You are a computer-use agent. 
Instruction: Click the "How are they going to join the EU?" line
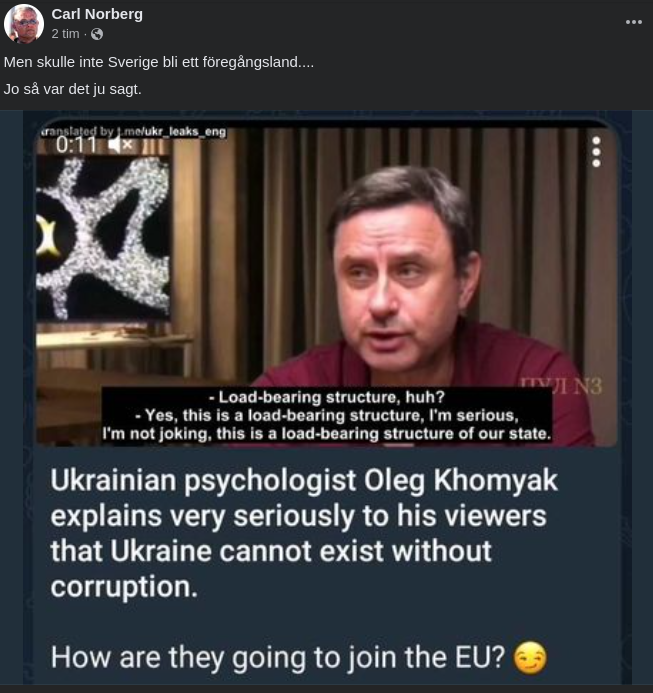pyautogui.click(x=278, y=657)
